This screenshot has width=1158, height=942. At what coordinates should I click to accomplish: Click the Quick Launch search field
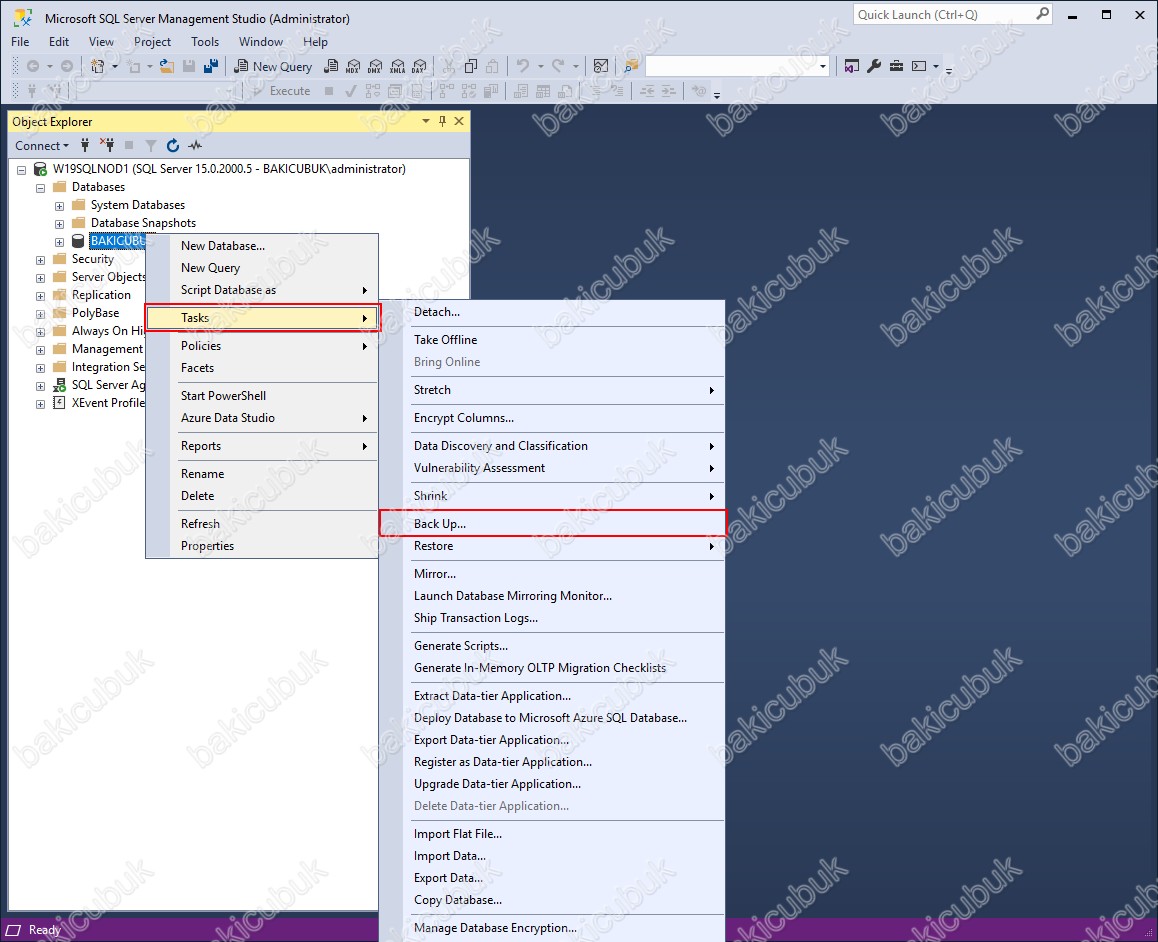[x=944, y=14]
